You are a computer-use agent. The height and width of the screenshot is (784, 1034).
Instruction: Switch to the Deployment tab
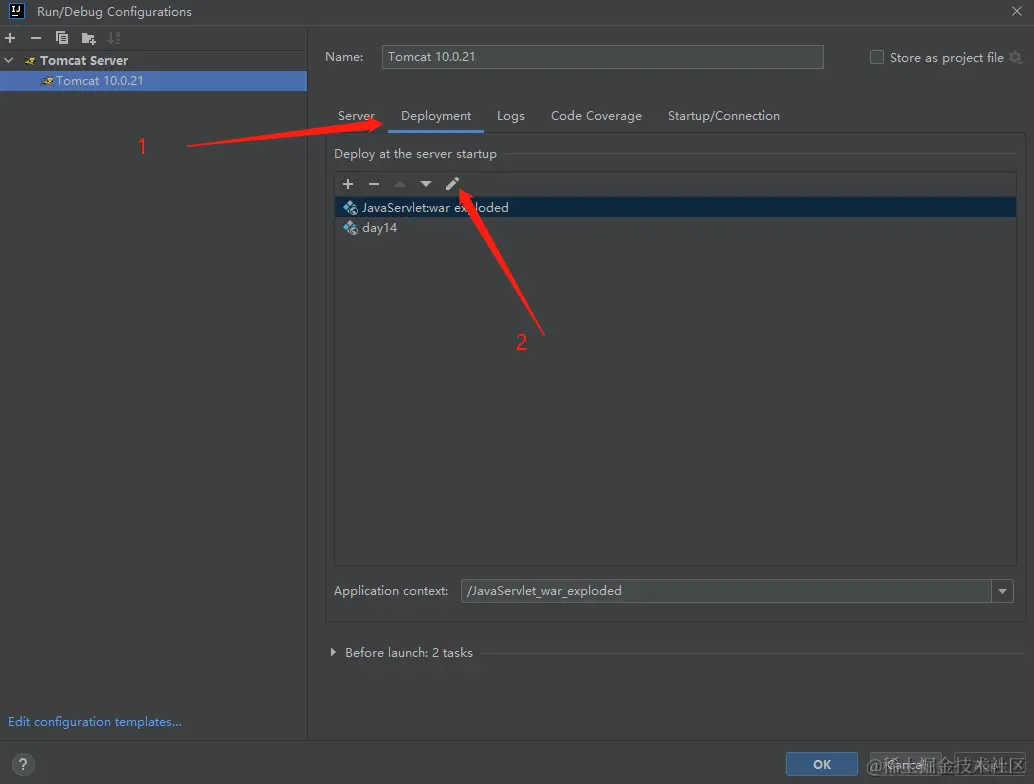436,115
